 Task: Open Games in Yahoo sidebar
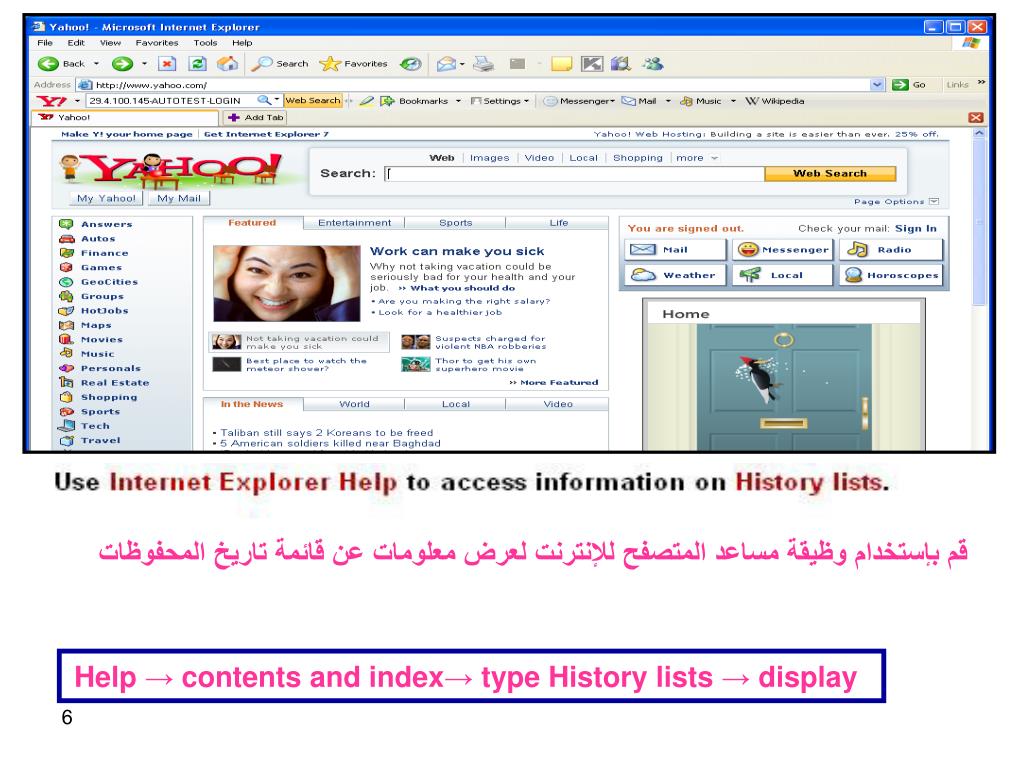(101, 267)
